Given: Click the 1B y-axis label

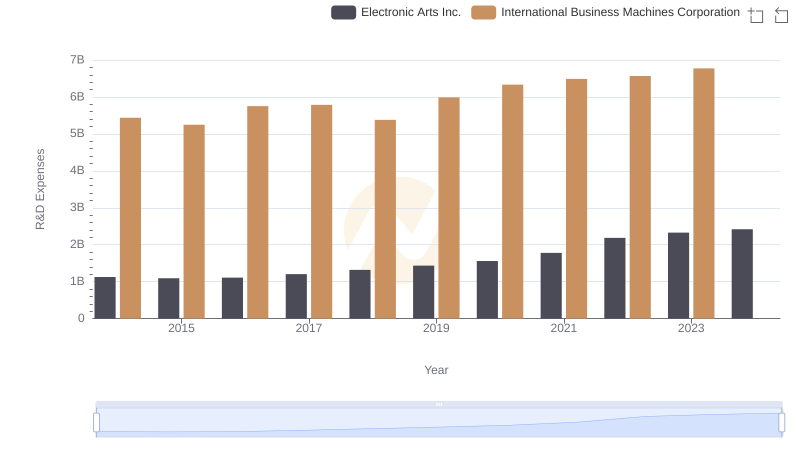Looking at the screenshot, I should point(77,281).
